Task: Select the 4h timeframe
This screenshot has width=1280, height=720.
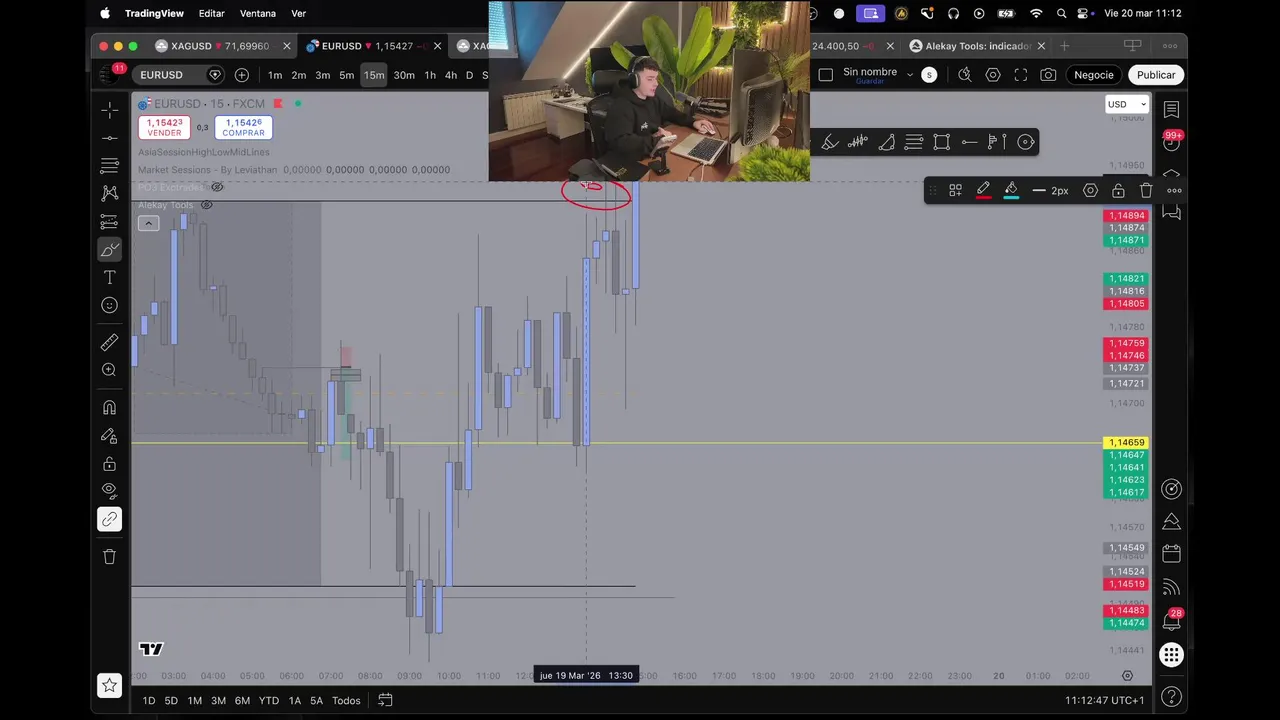Action: click(x=451, y=75)
